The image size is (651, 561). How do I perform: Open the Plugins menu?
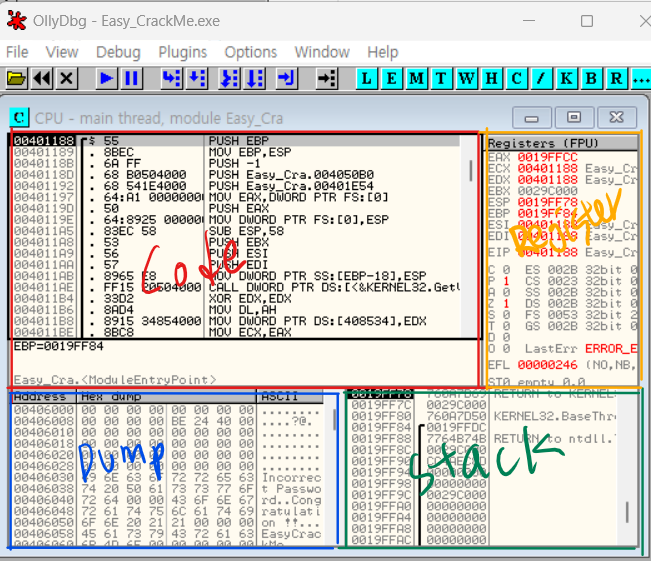(183, 52)
